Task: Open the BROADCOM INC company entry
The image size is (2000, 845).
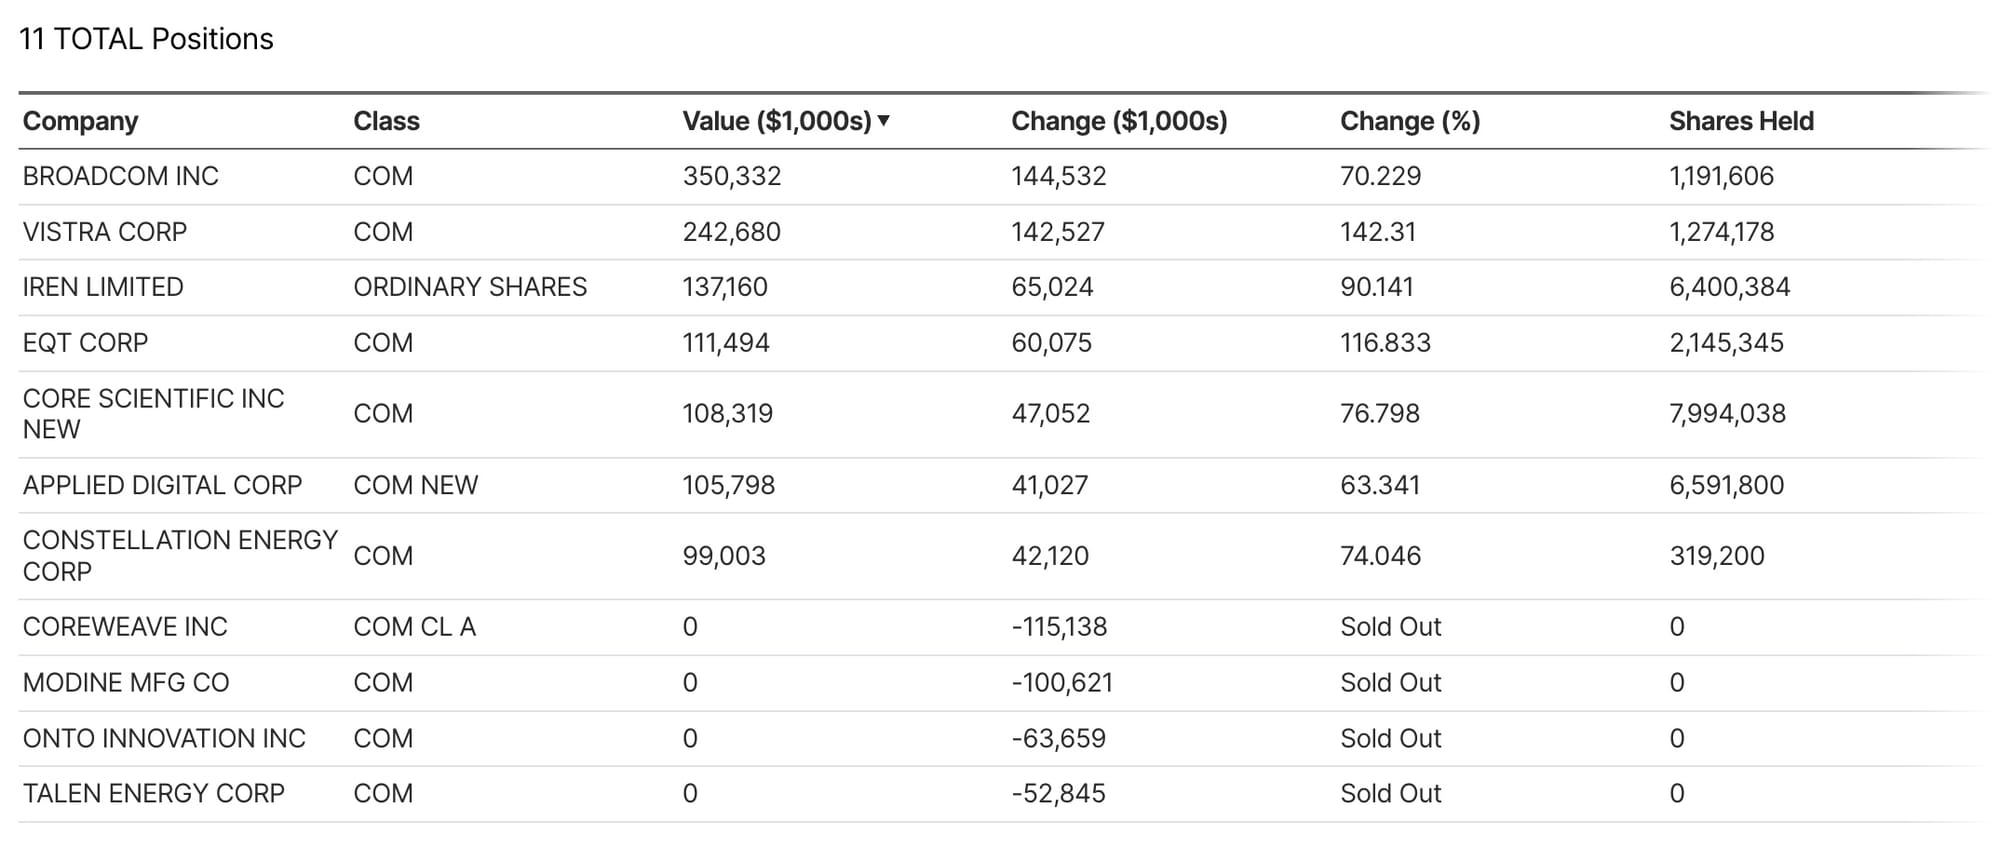Action: click(120, 176)
